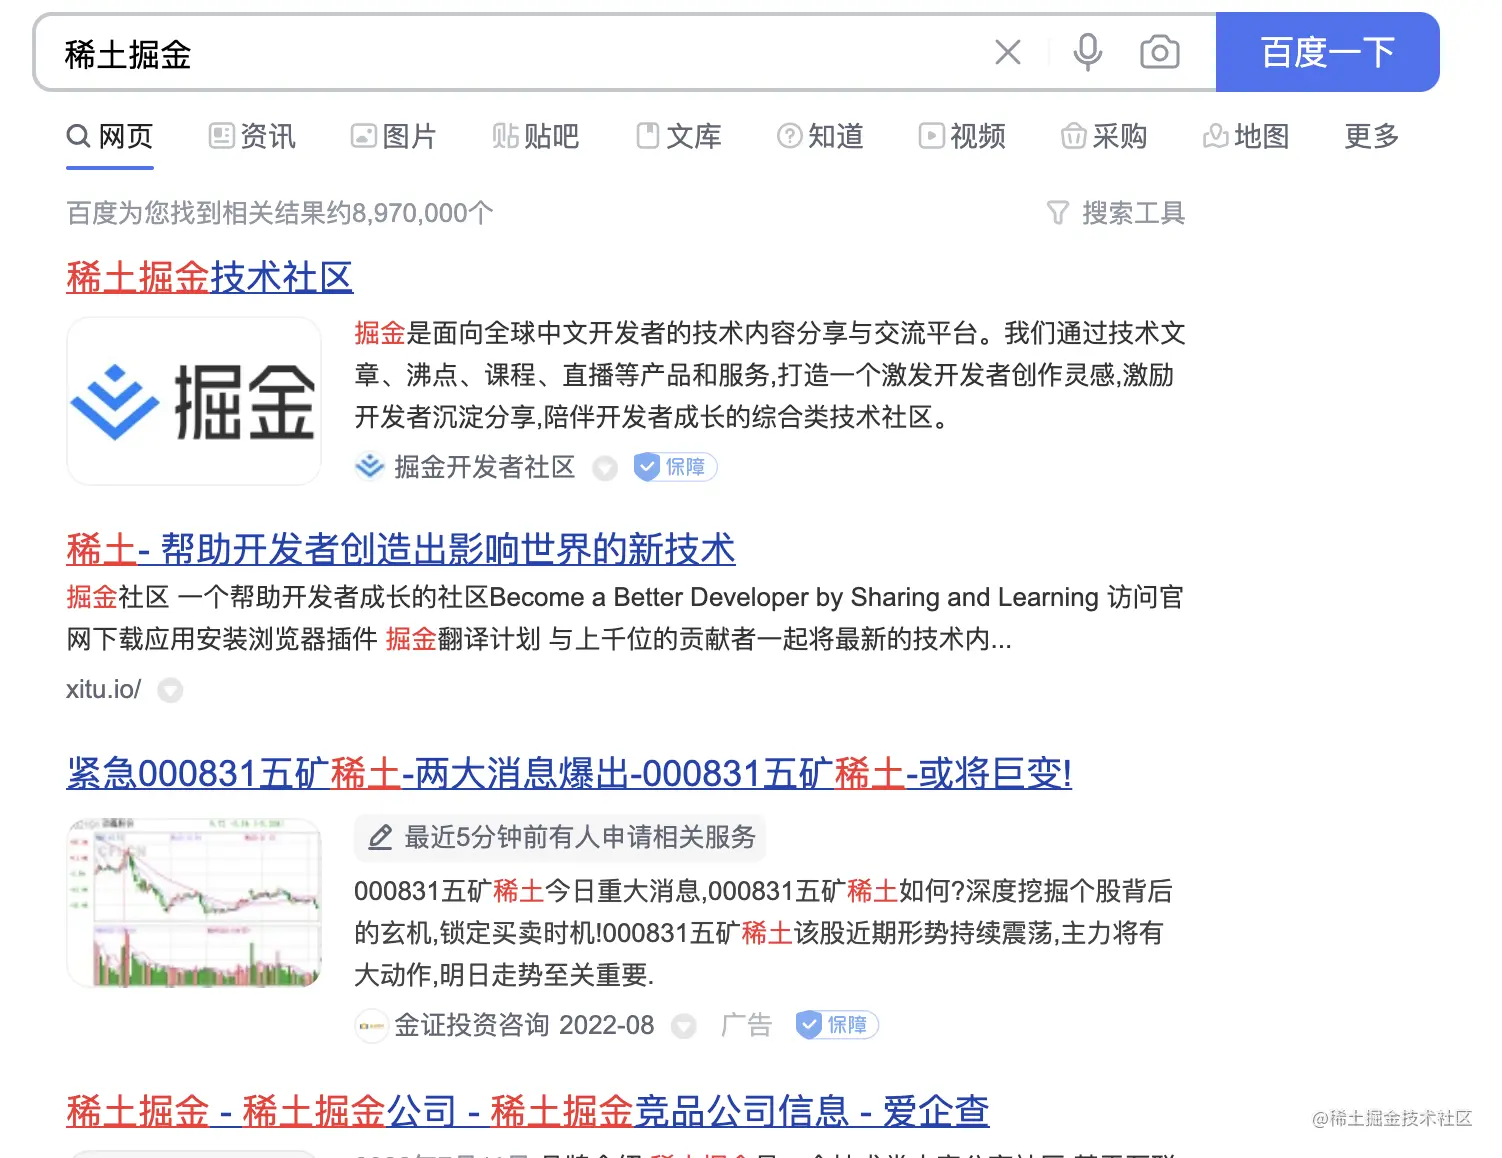The image size is (1502, 1158).
Task: Click the stock chart thumbnail
Action: [x=194, y=903]
